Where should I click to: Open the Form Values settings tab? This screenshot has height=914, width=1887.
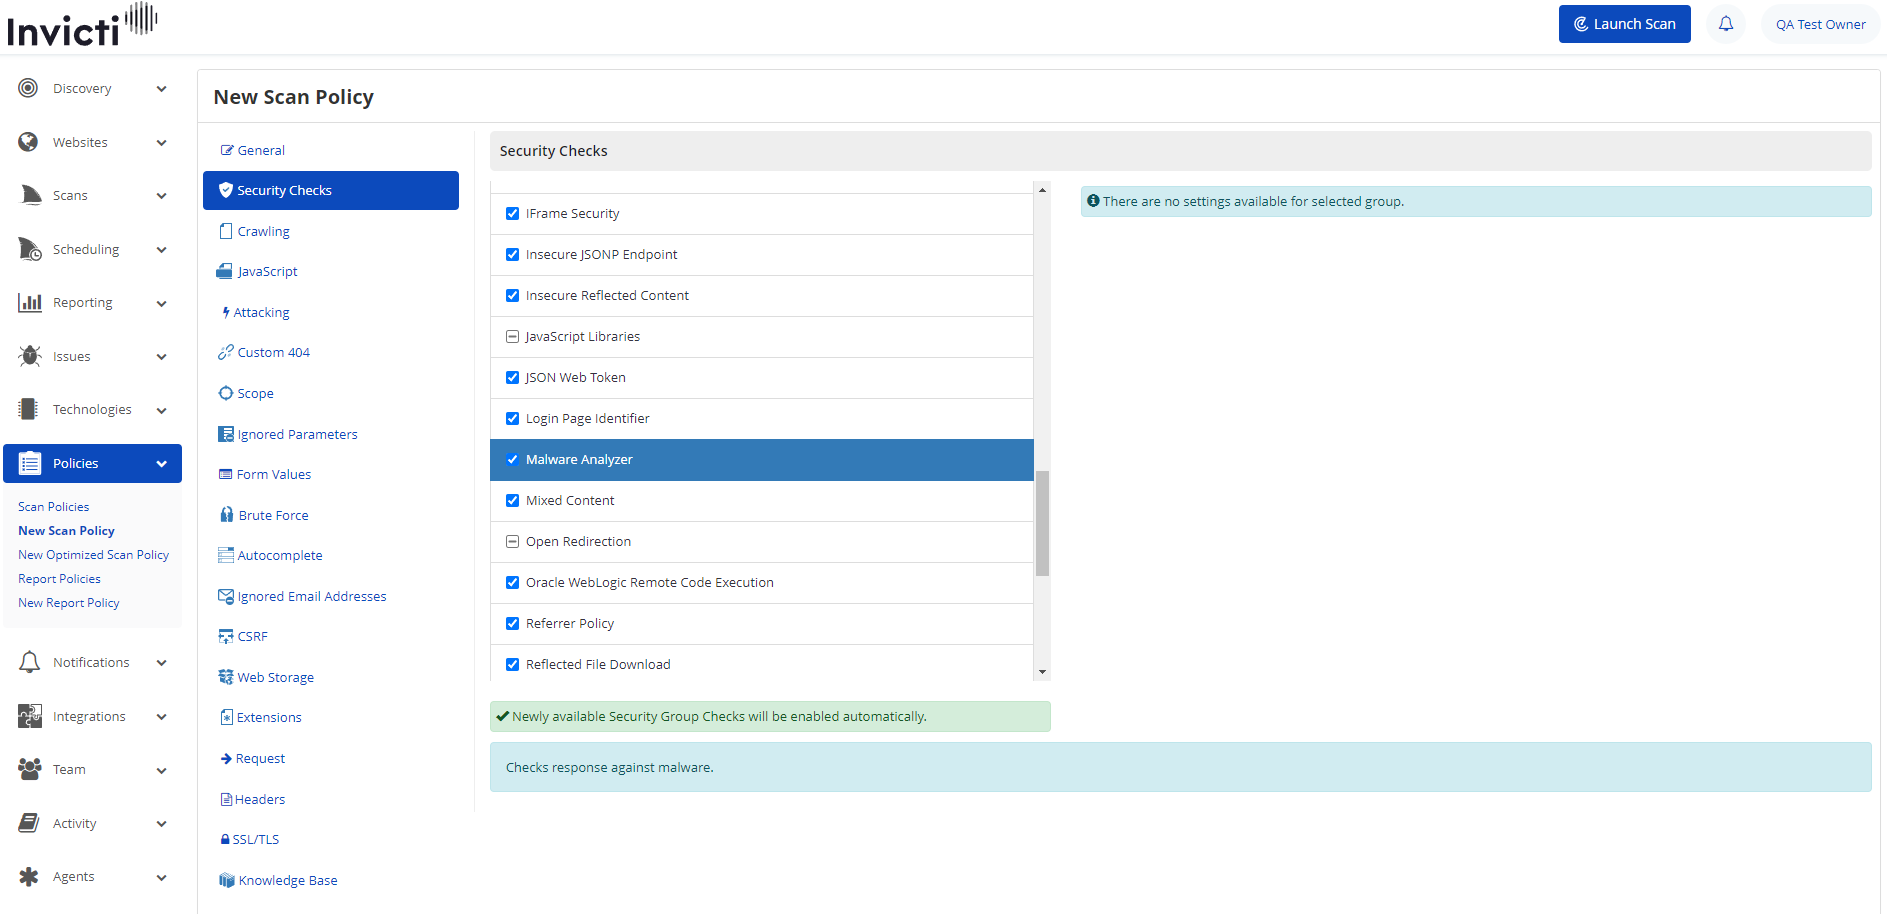click(265, 474)
